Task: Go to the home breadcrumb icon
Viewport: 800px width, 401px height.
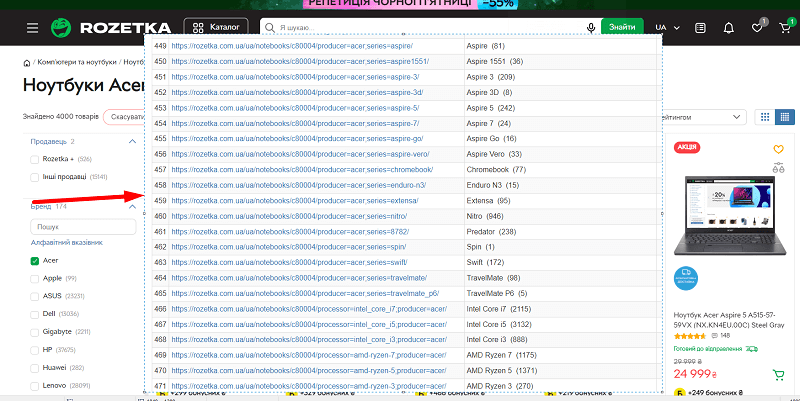Action: point(27,63)
